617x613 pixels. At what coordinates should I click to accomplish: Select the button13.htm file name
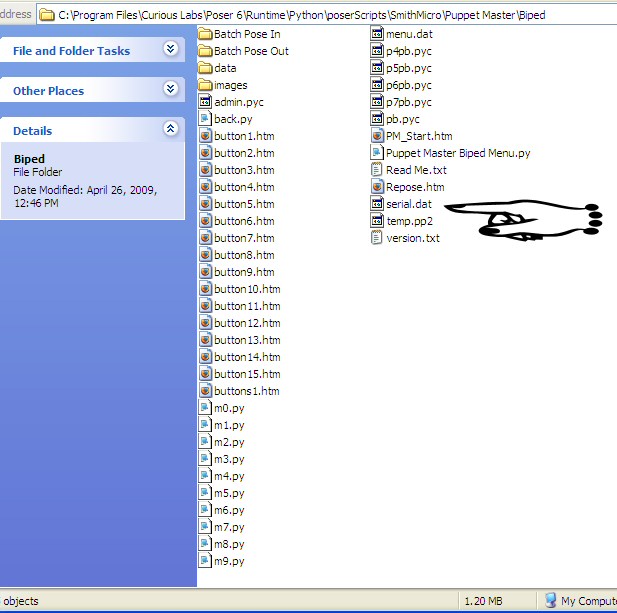click(x=248, y=340)
